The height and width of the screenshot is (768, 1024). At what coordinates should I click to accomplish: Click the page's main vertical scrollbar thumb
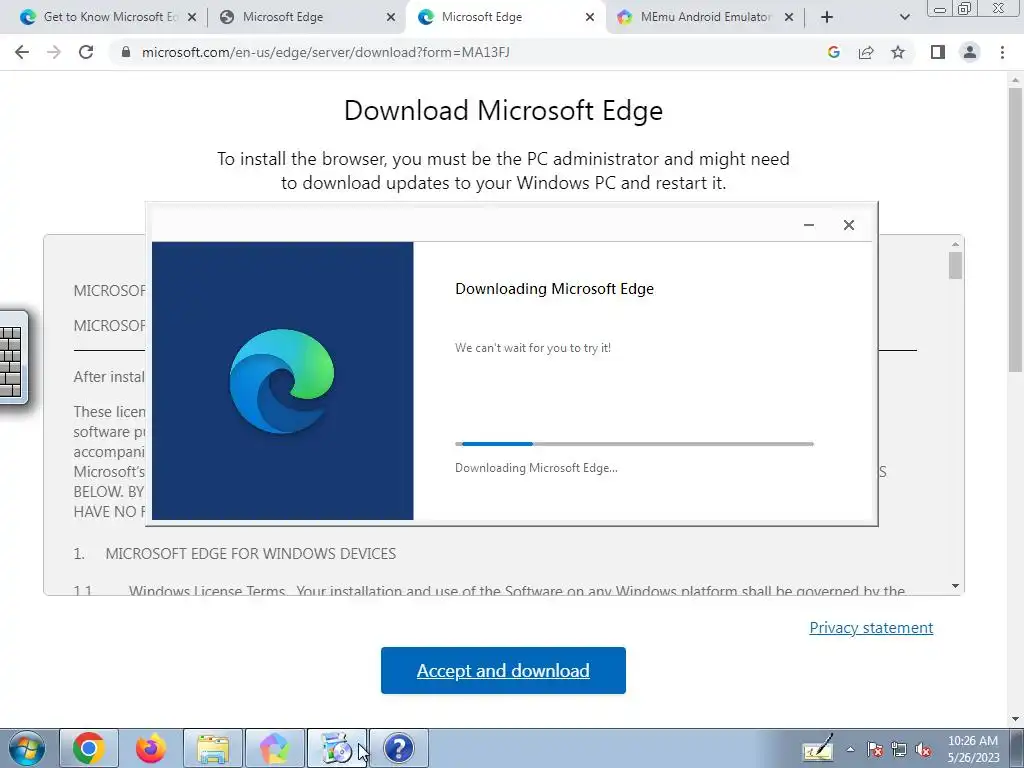click(x=1015, y=230)
